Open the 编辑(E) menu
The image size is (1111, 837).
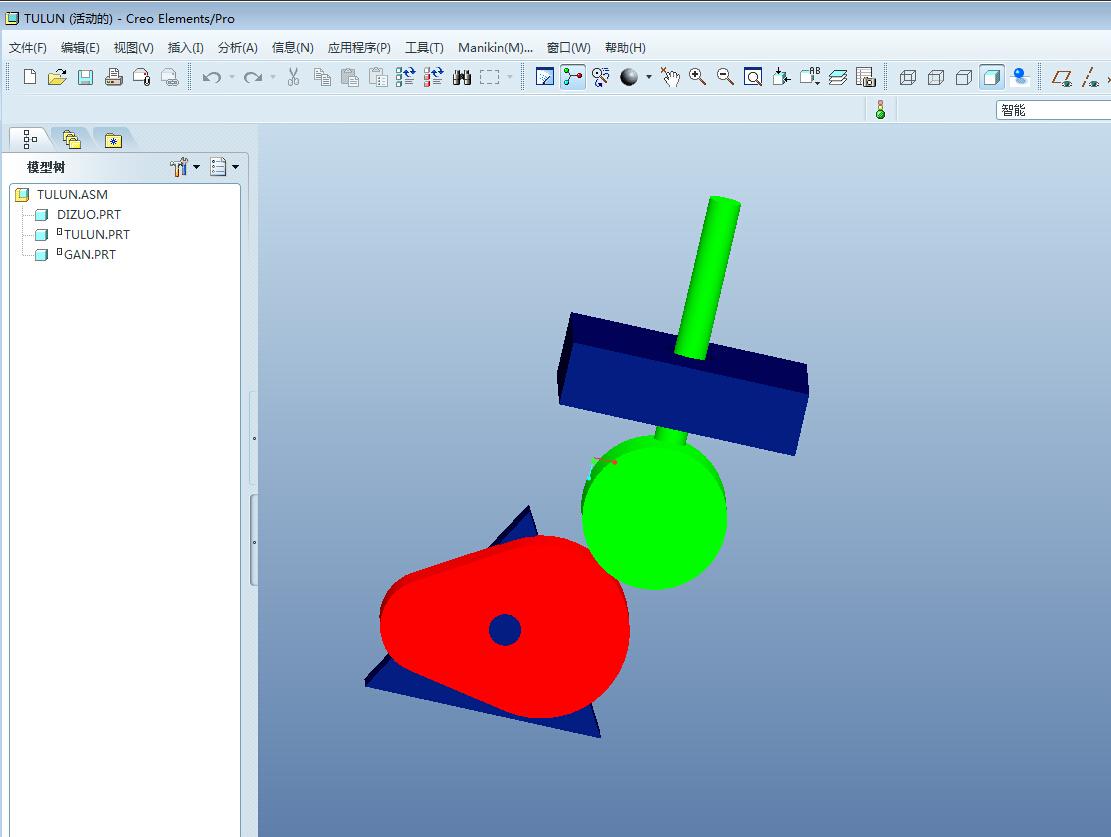pyautogui.click(x=80, y=47)
